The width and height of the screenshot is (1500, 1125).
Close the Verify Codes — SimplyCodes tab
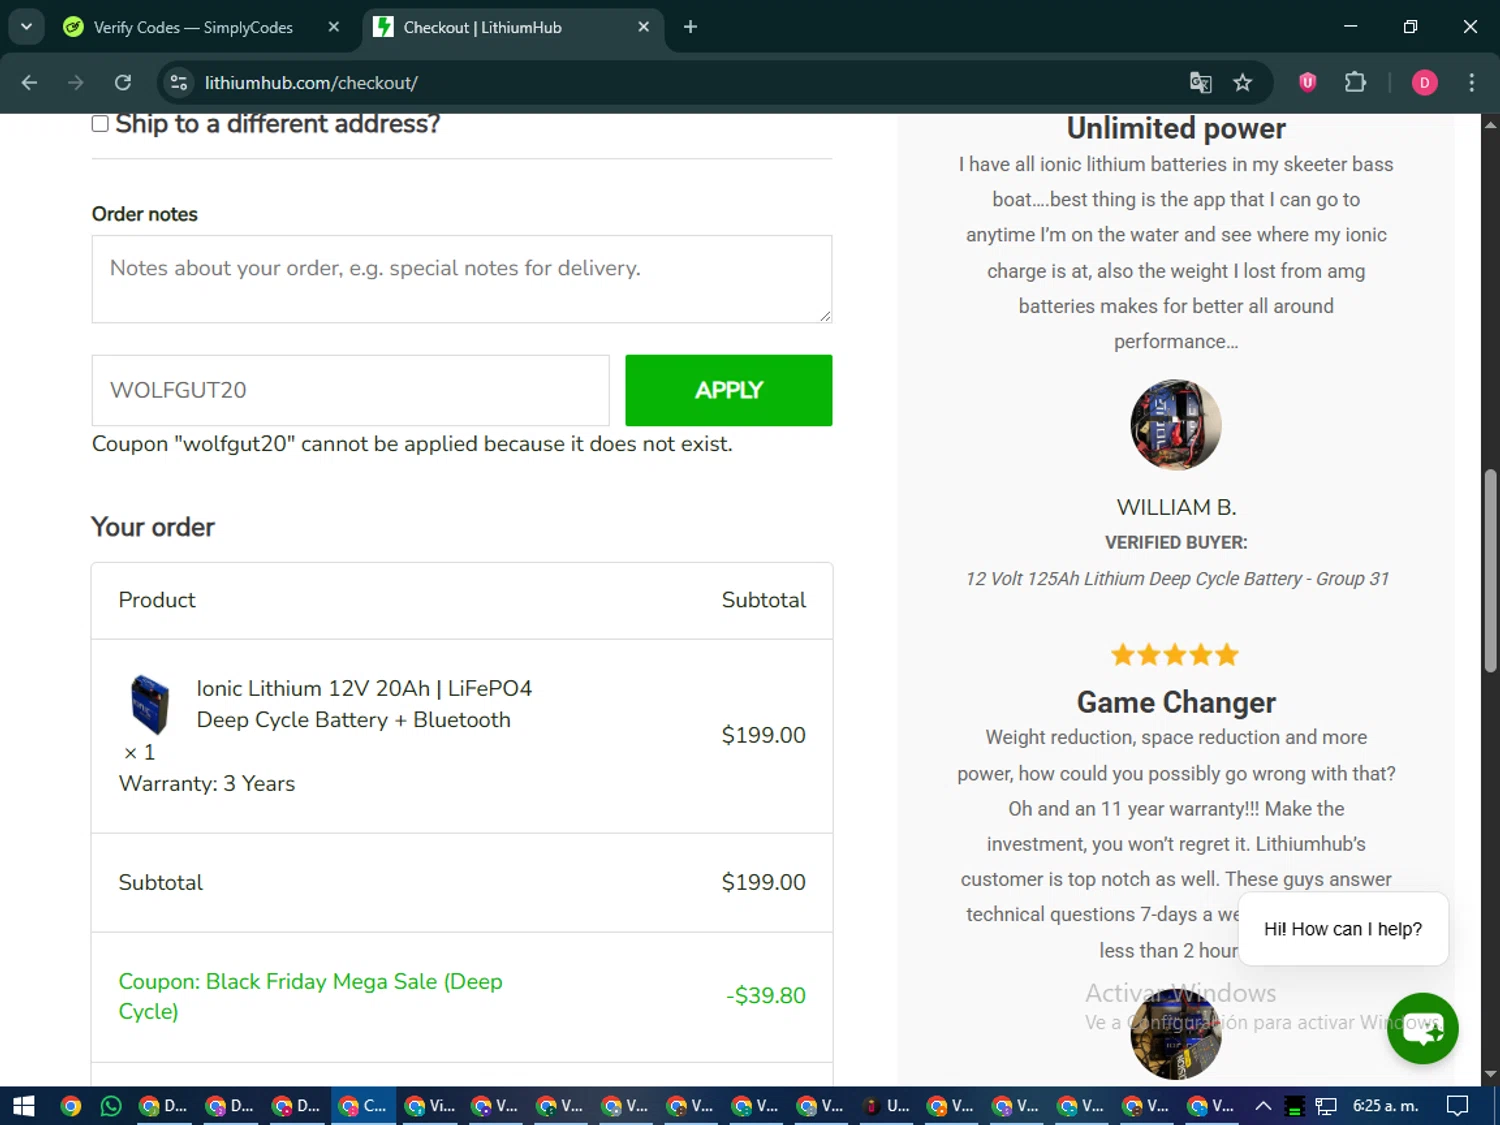click(334, 27)
